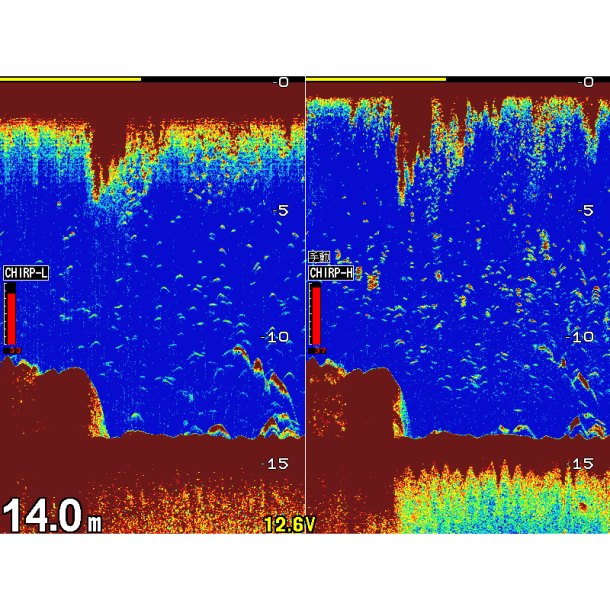Viewport: 610px width, 610px height.
Task: Select the 14.0 m depth readout
Action: [51, 515]
